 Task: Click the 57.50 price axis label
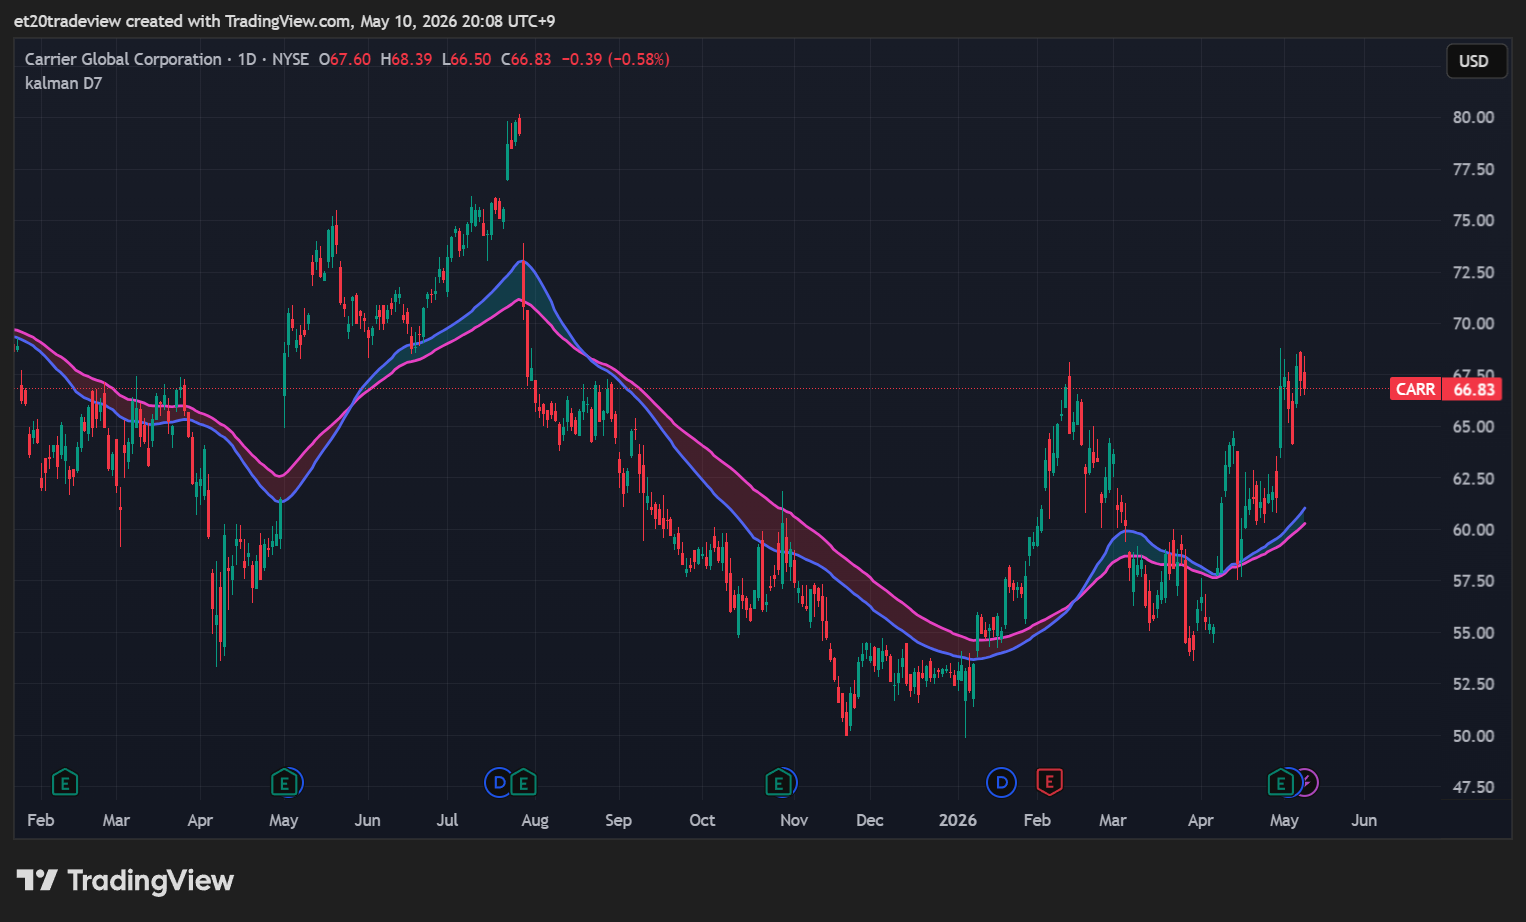point(1473,581)
